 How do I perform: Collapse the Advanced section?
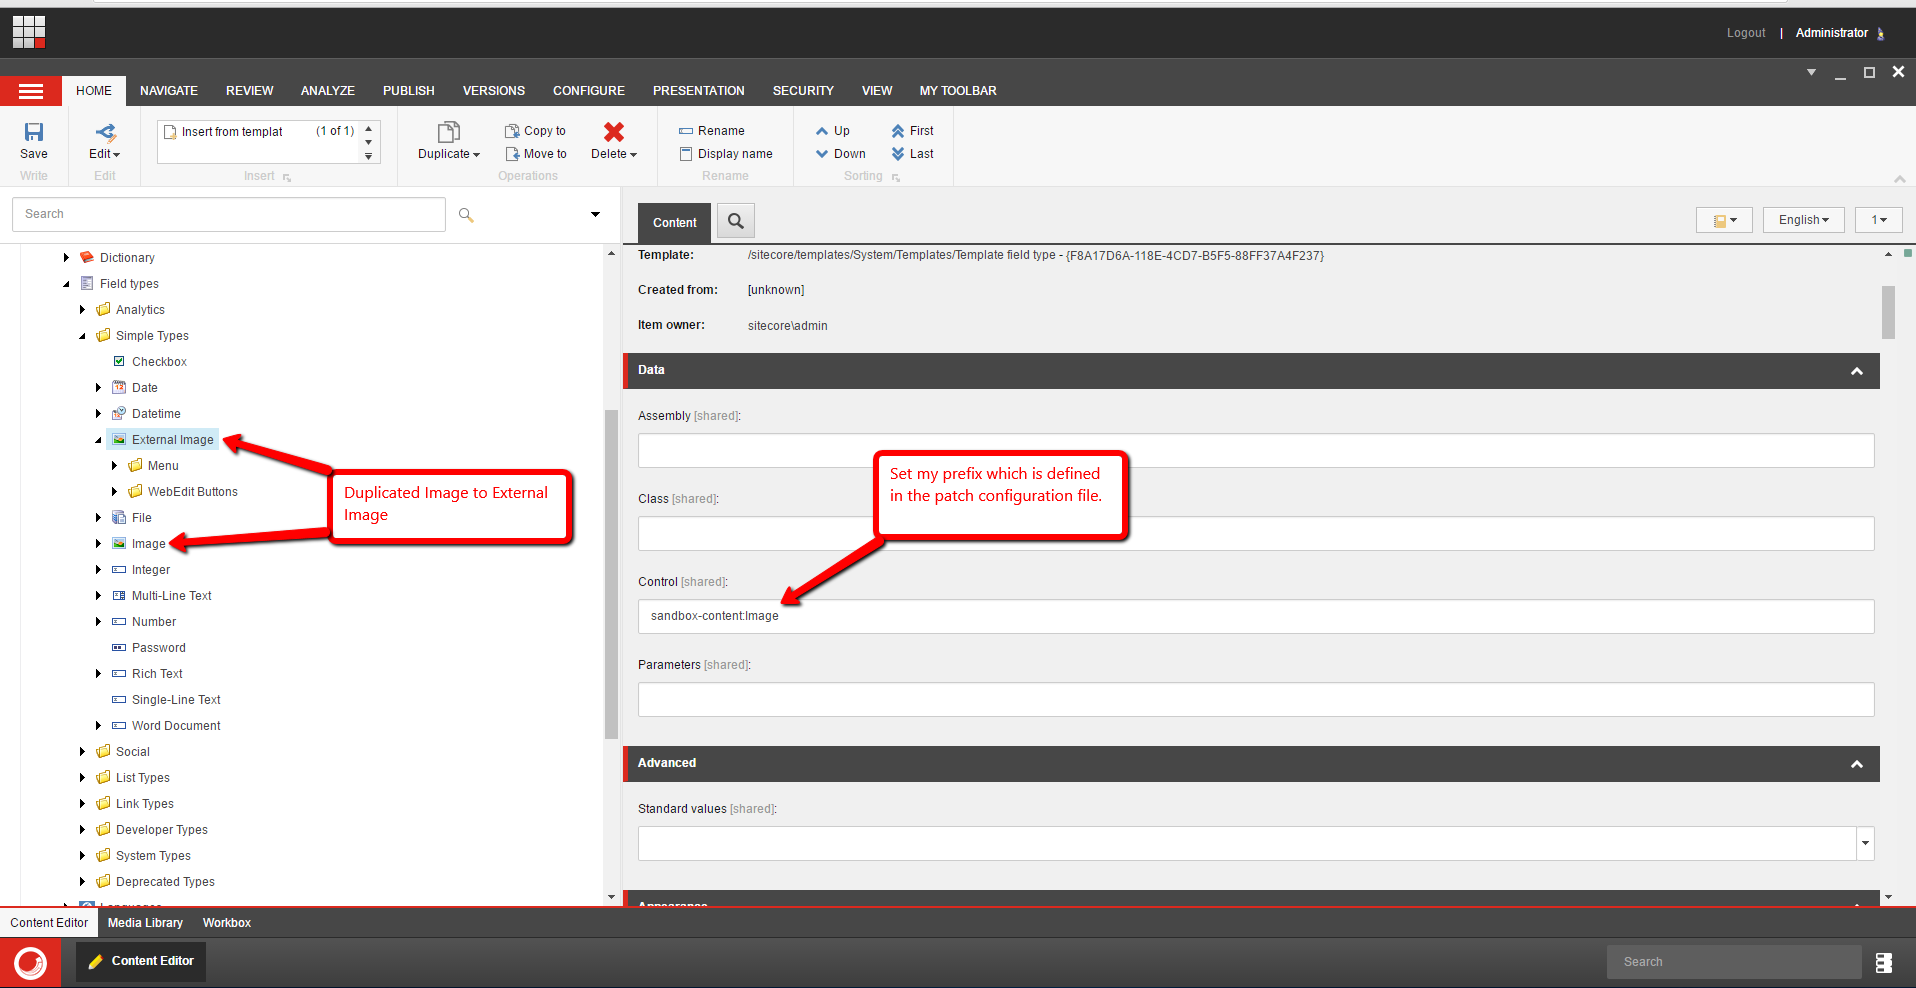point(1856,764)
